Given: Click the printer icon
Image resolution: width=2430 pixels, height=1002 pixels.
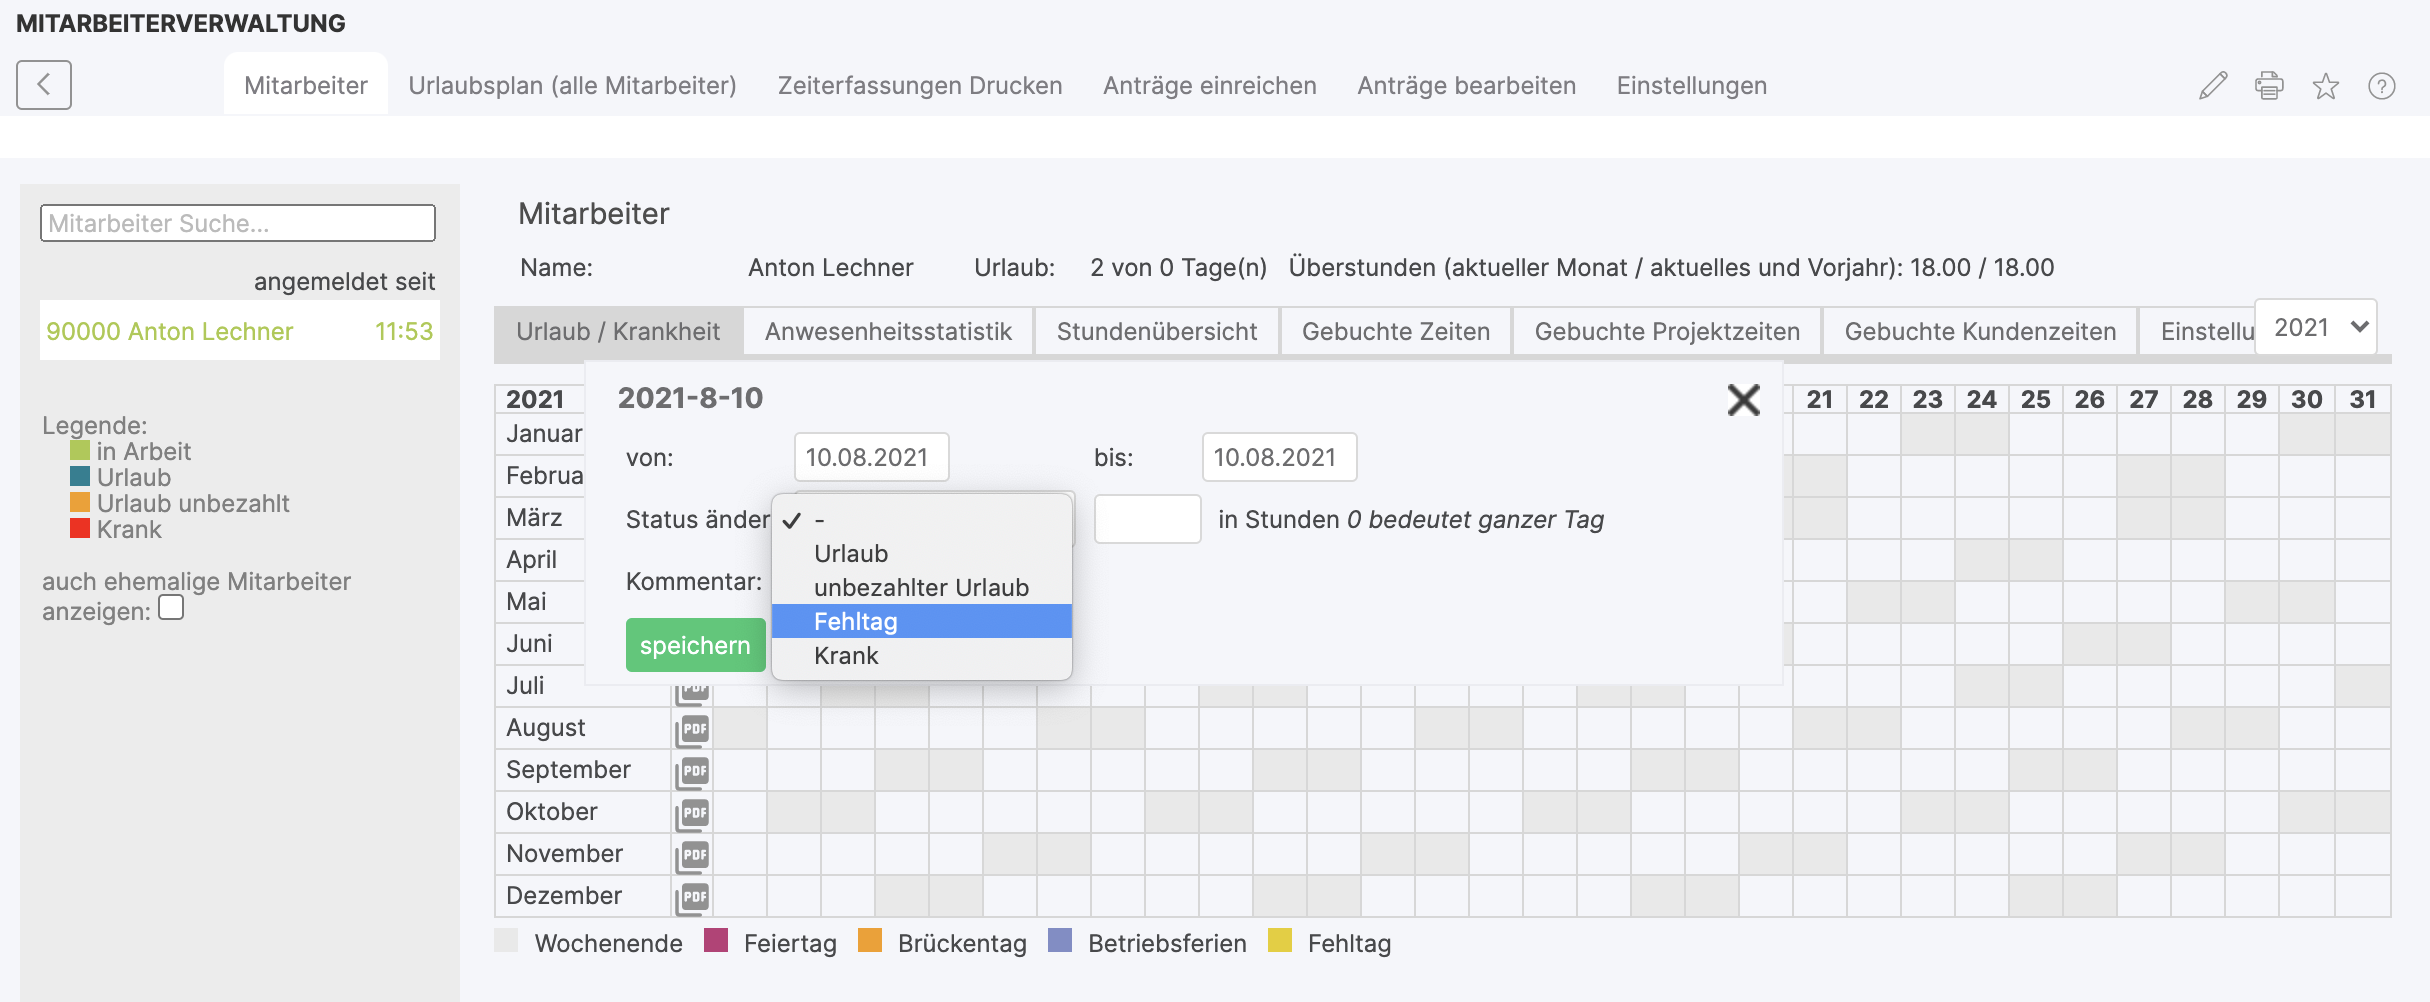Looking at the screenshot, I should click(2269, 86).
